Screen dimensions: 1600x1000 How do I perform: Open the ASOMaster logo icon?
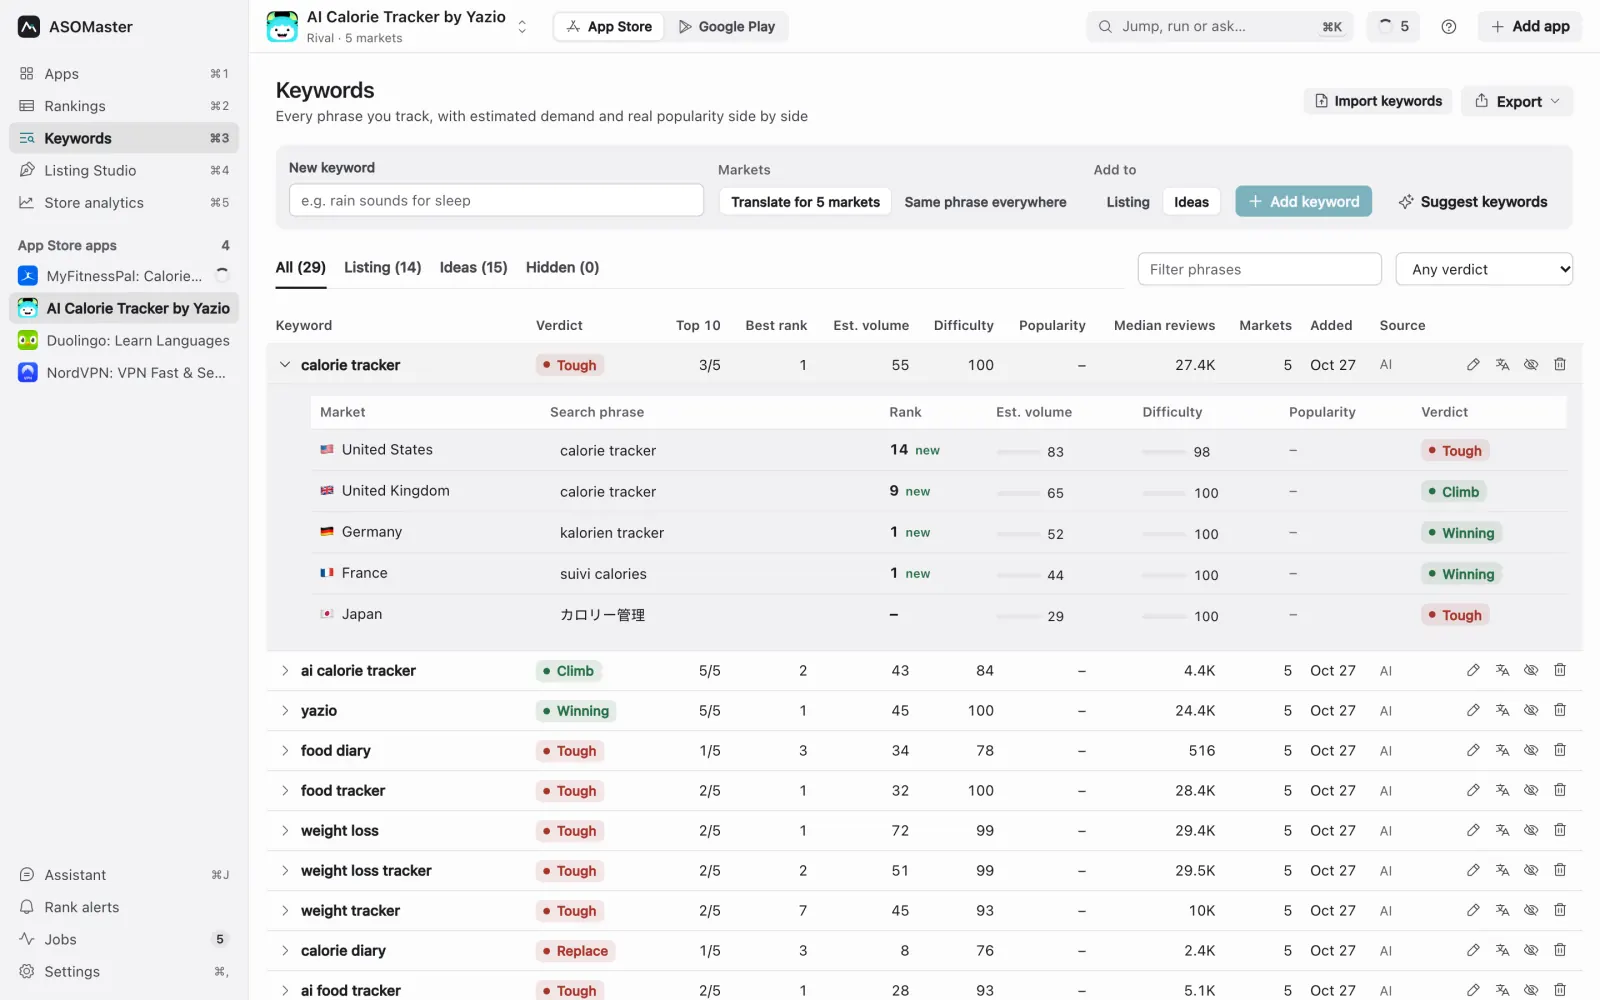coord(29,27)
